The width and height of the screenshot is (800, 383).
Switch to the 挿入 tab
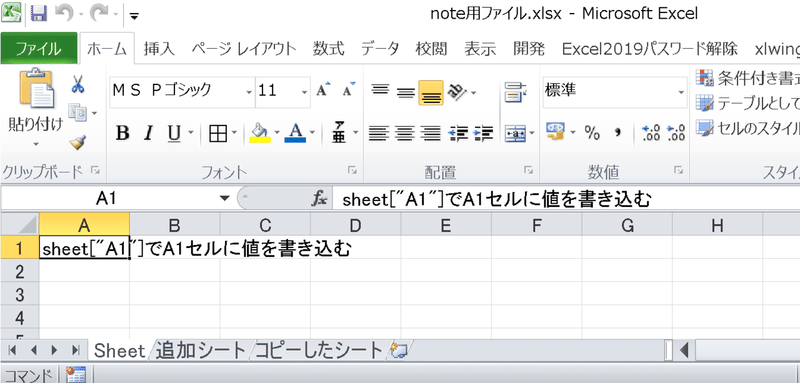pyautogui.click(x=159, y=49)
